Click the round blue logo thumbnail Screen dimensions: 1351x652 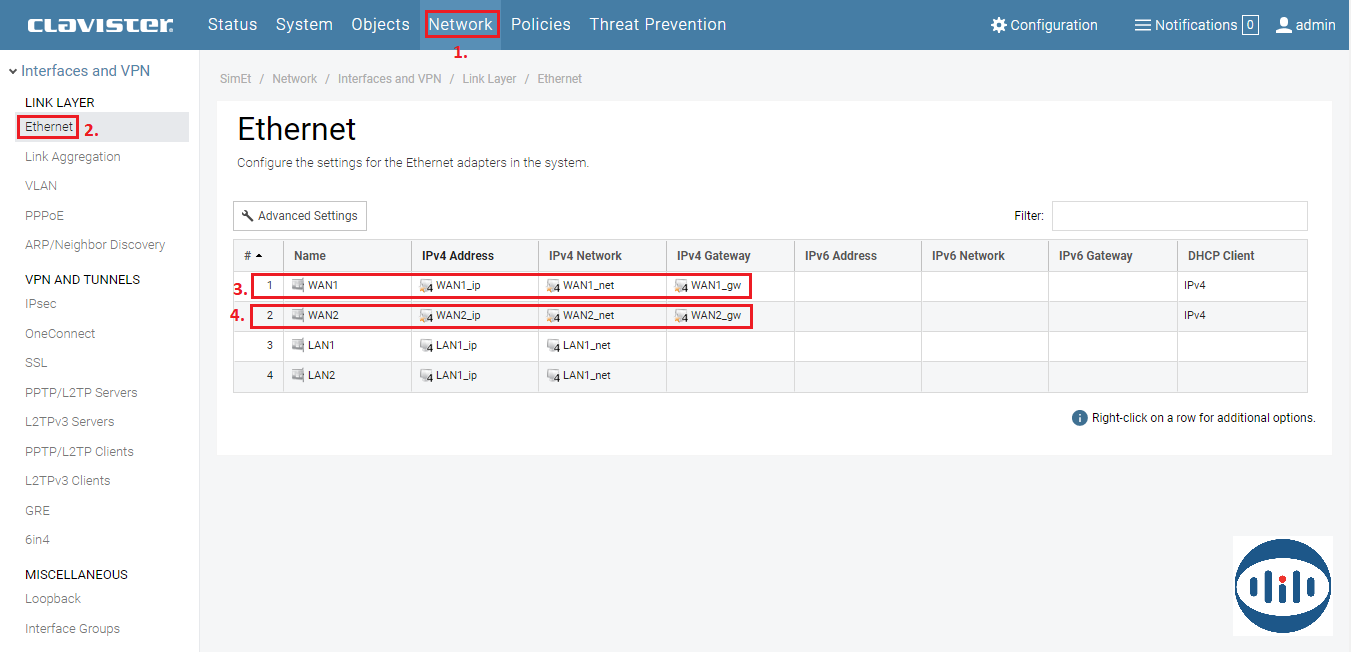(x=1282, y=585)
